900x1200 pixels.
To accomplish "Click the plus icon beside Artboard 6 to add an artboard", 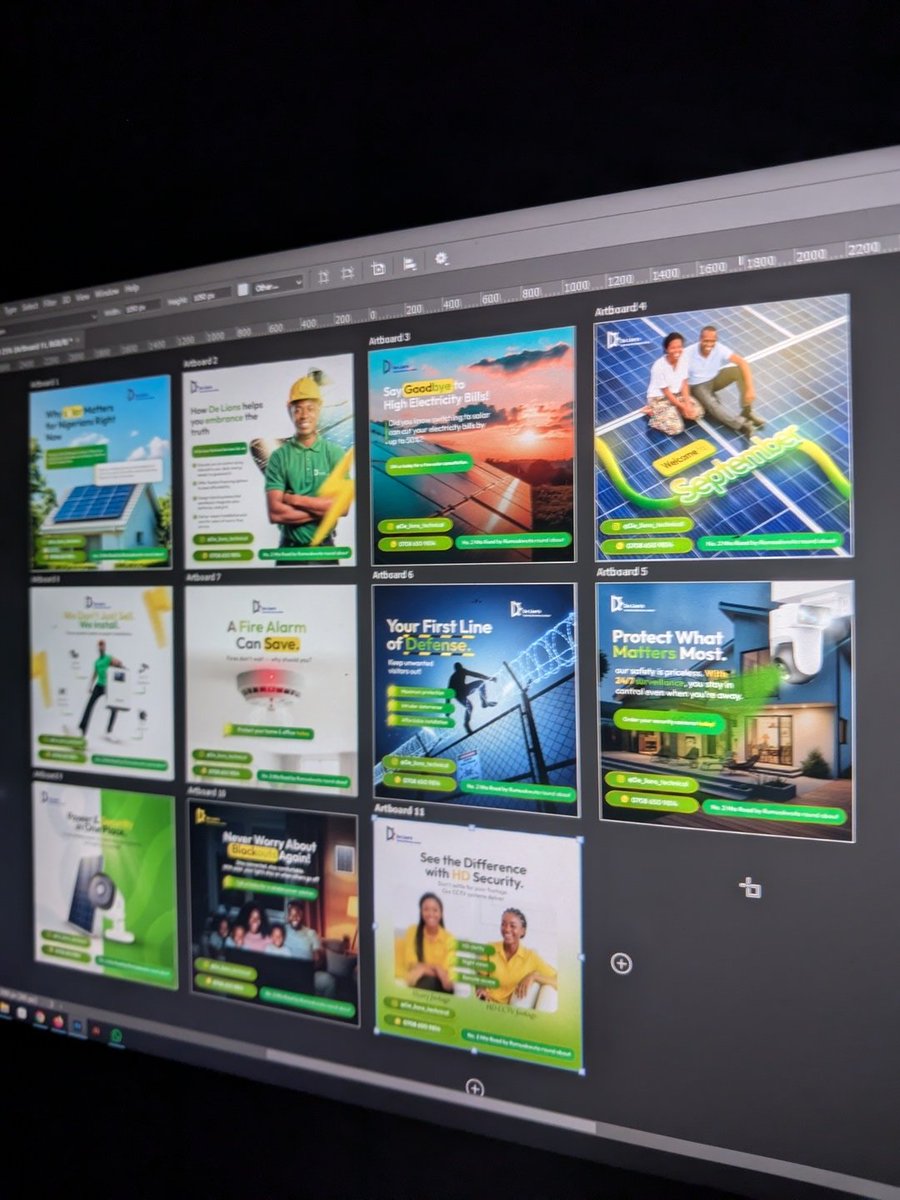I will click(622, 963).
